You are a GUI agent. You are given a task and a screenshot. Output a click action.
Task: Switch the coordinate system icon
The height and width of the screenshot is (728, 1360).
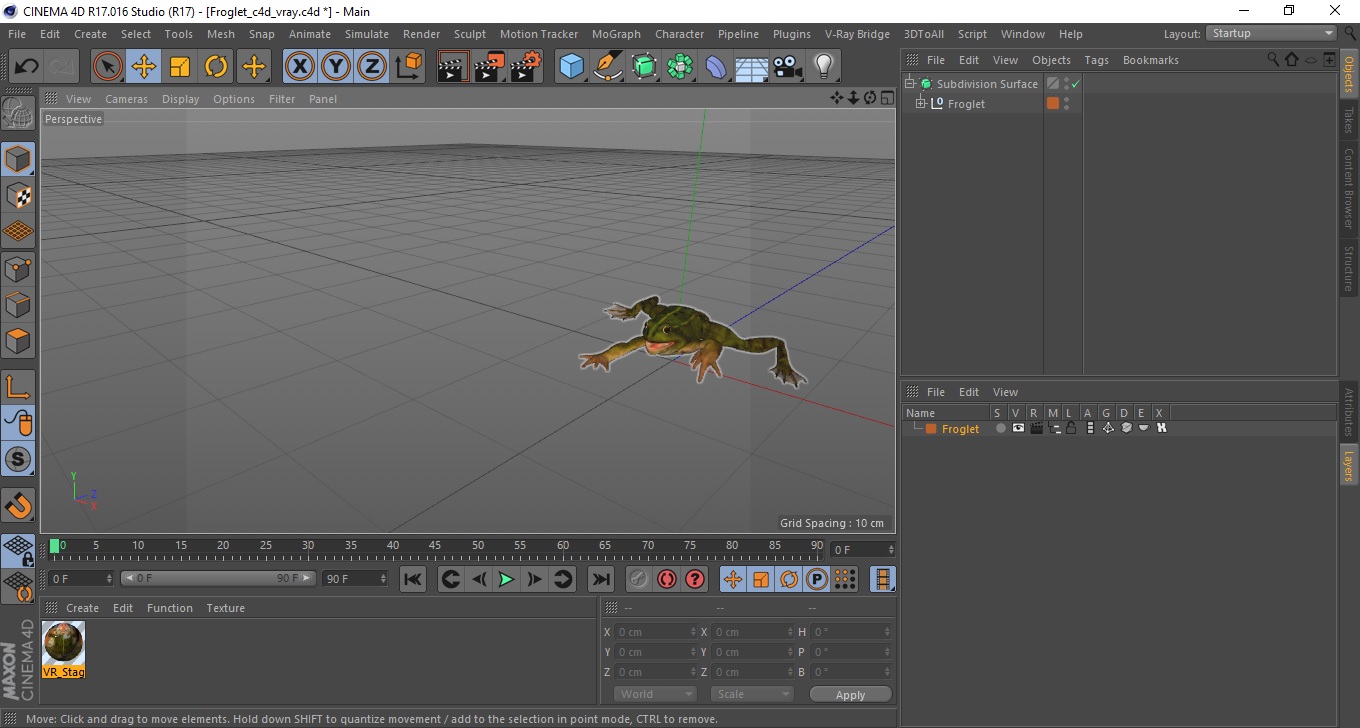click(x=408, y=67)
